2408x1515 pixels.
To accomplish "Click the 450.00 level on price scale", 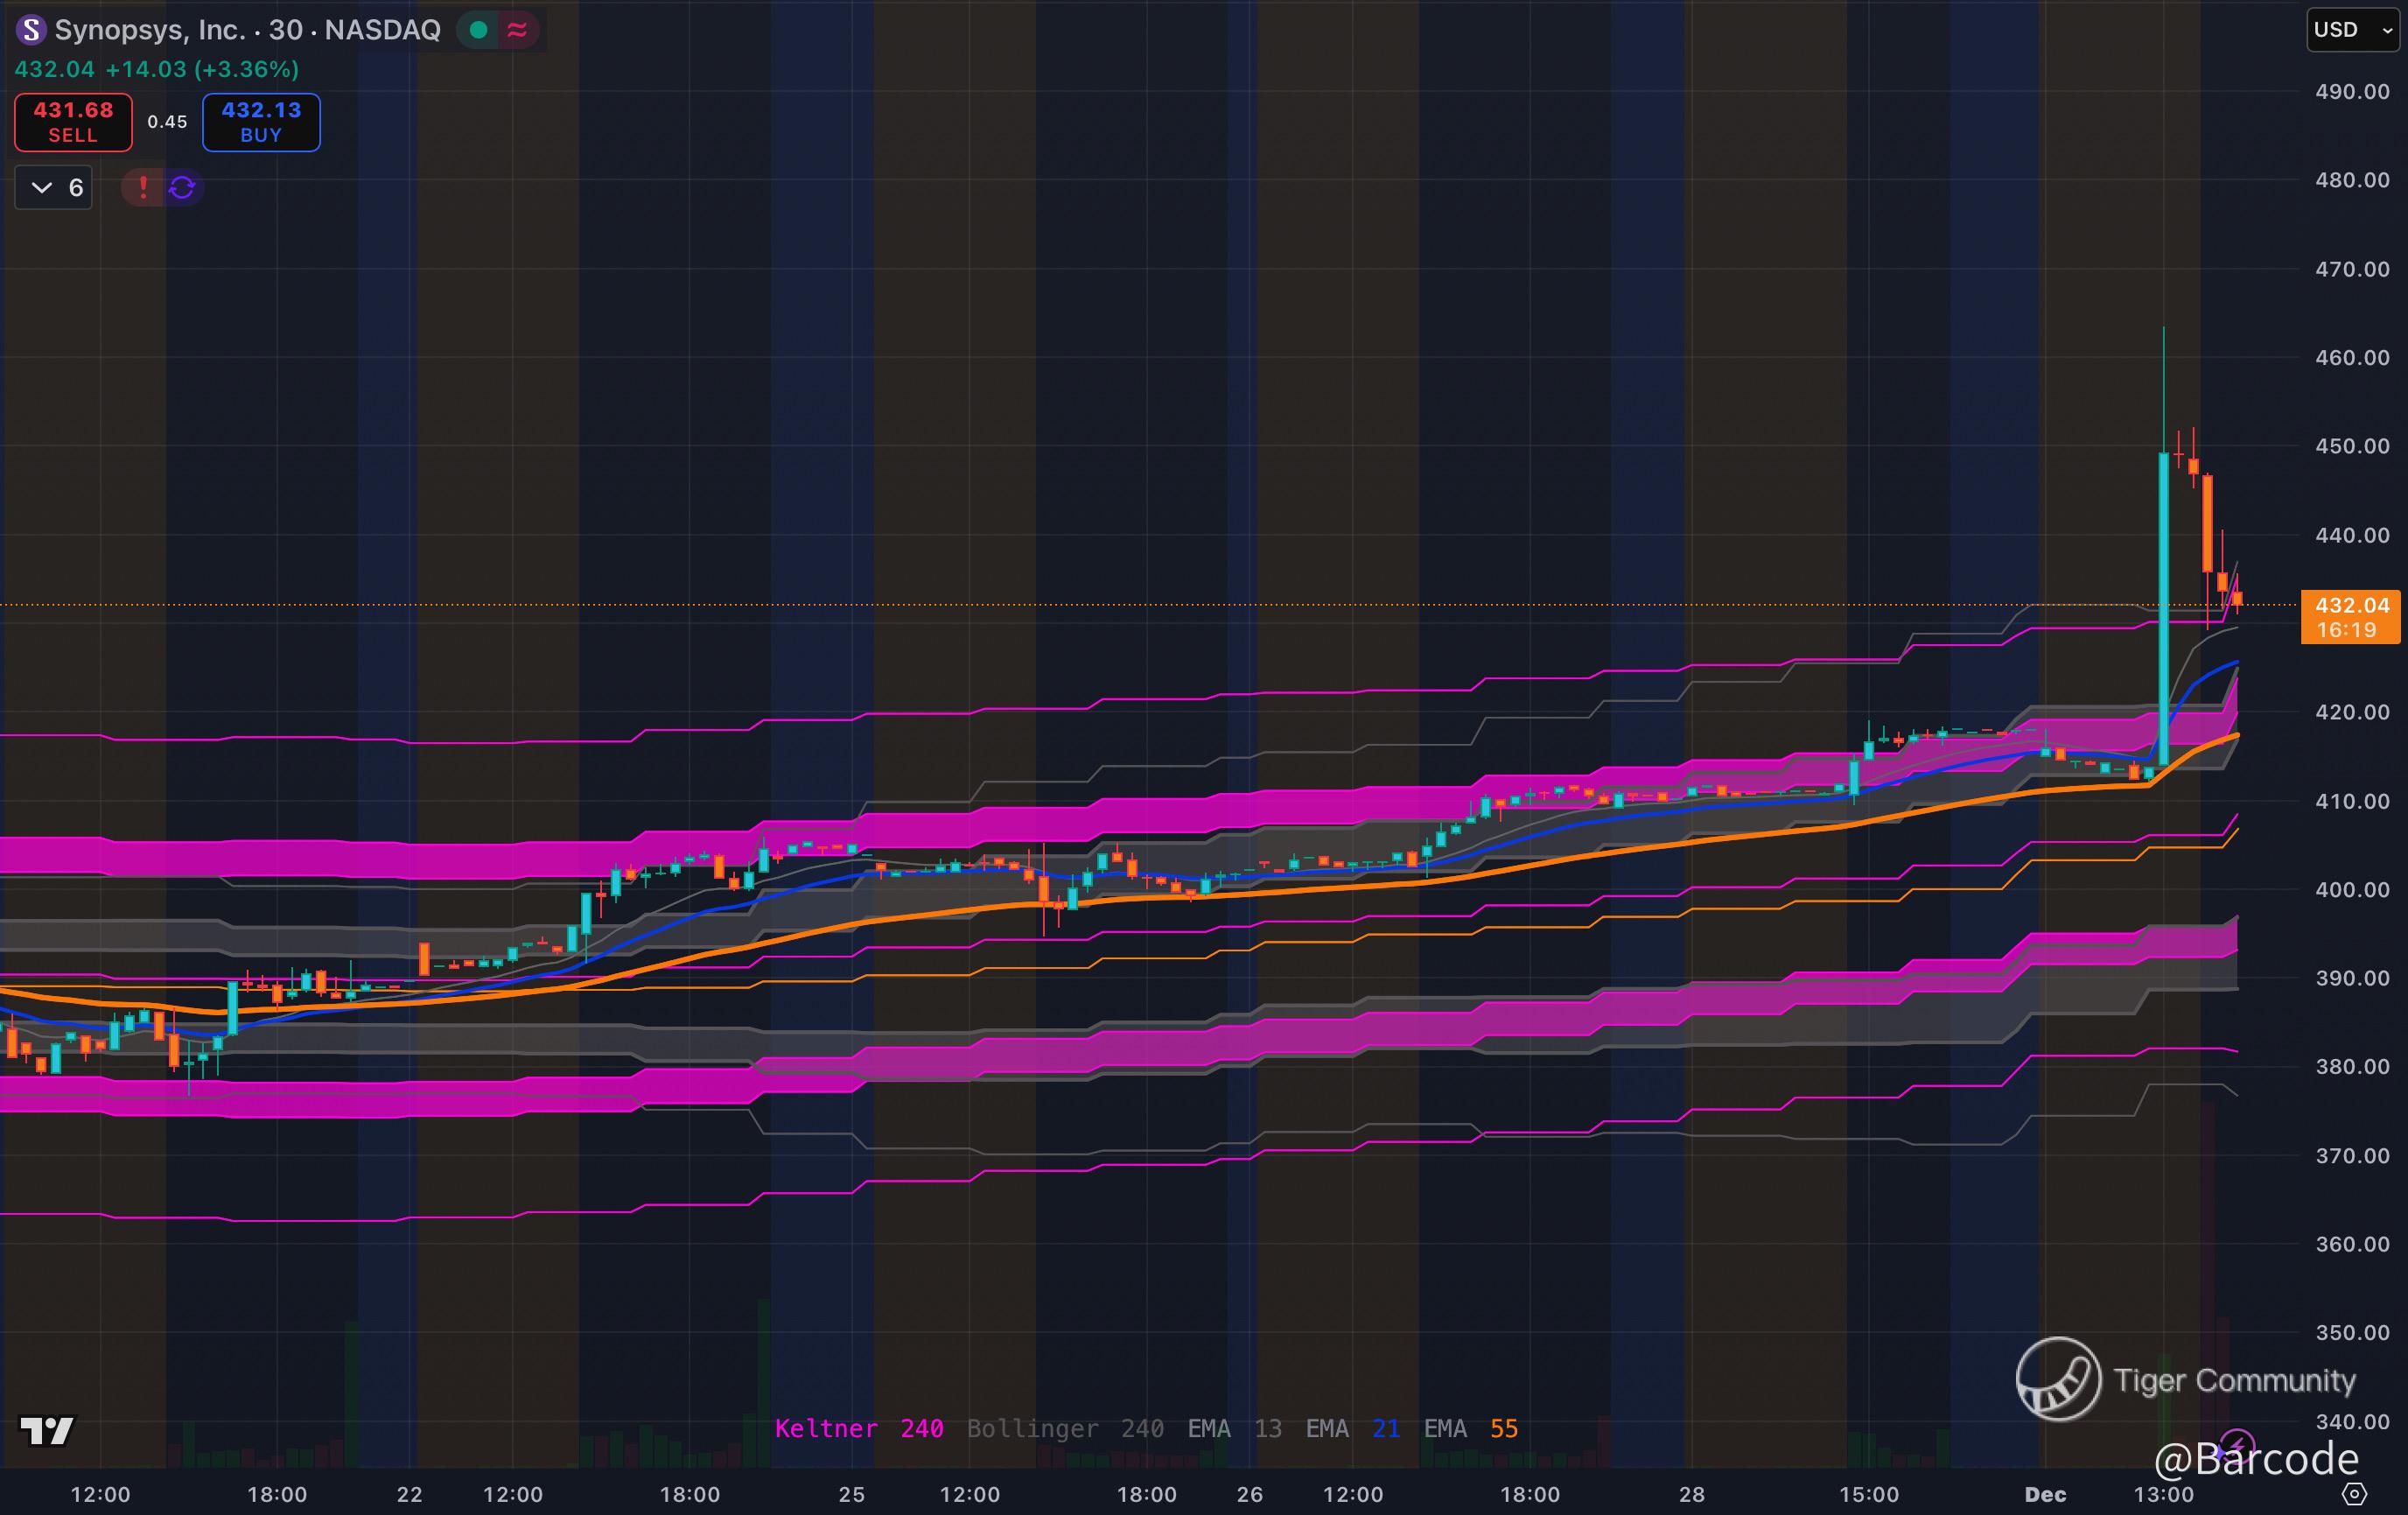I will 2351,446.
